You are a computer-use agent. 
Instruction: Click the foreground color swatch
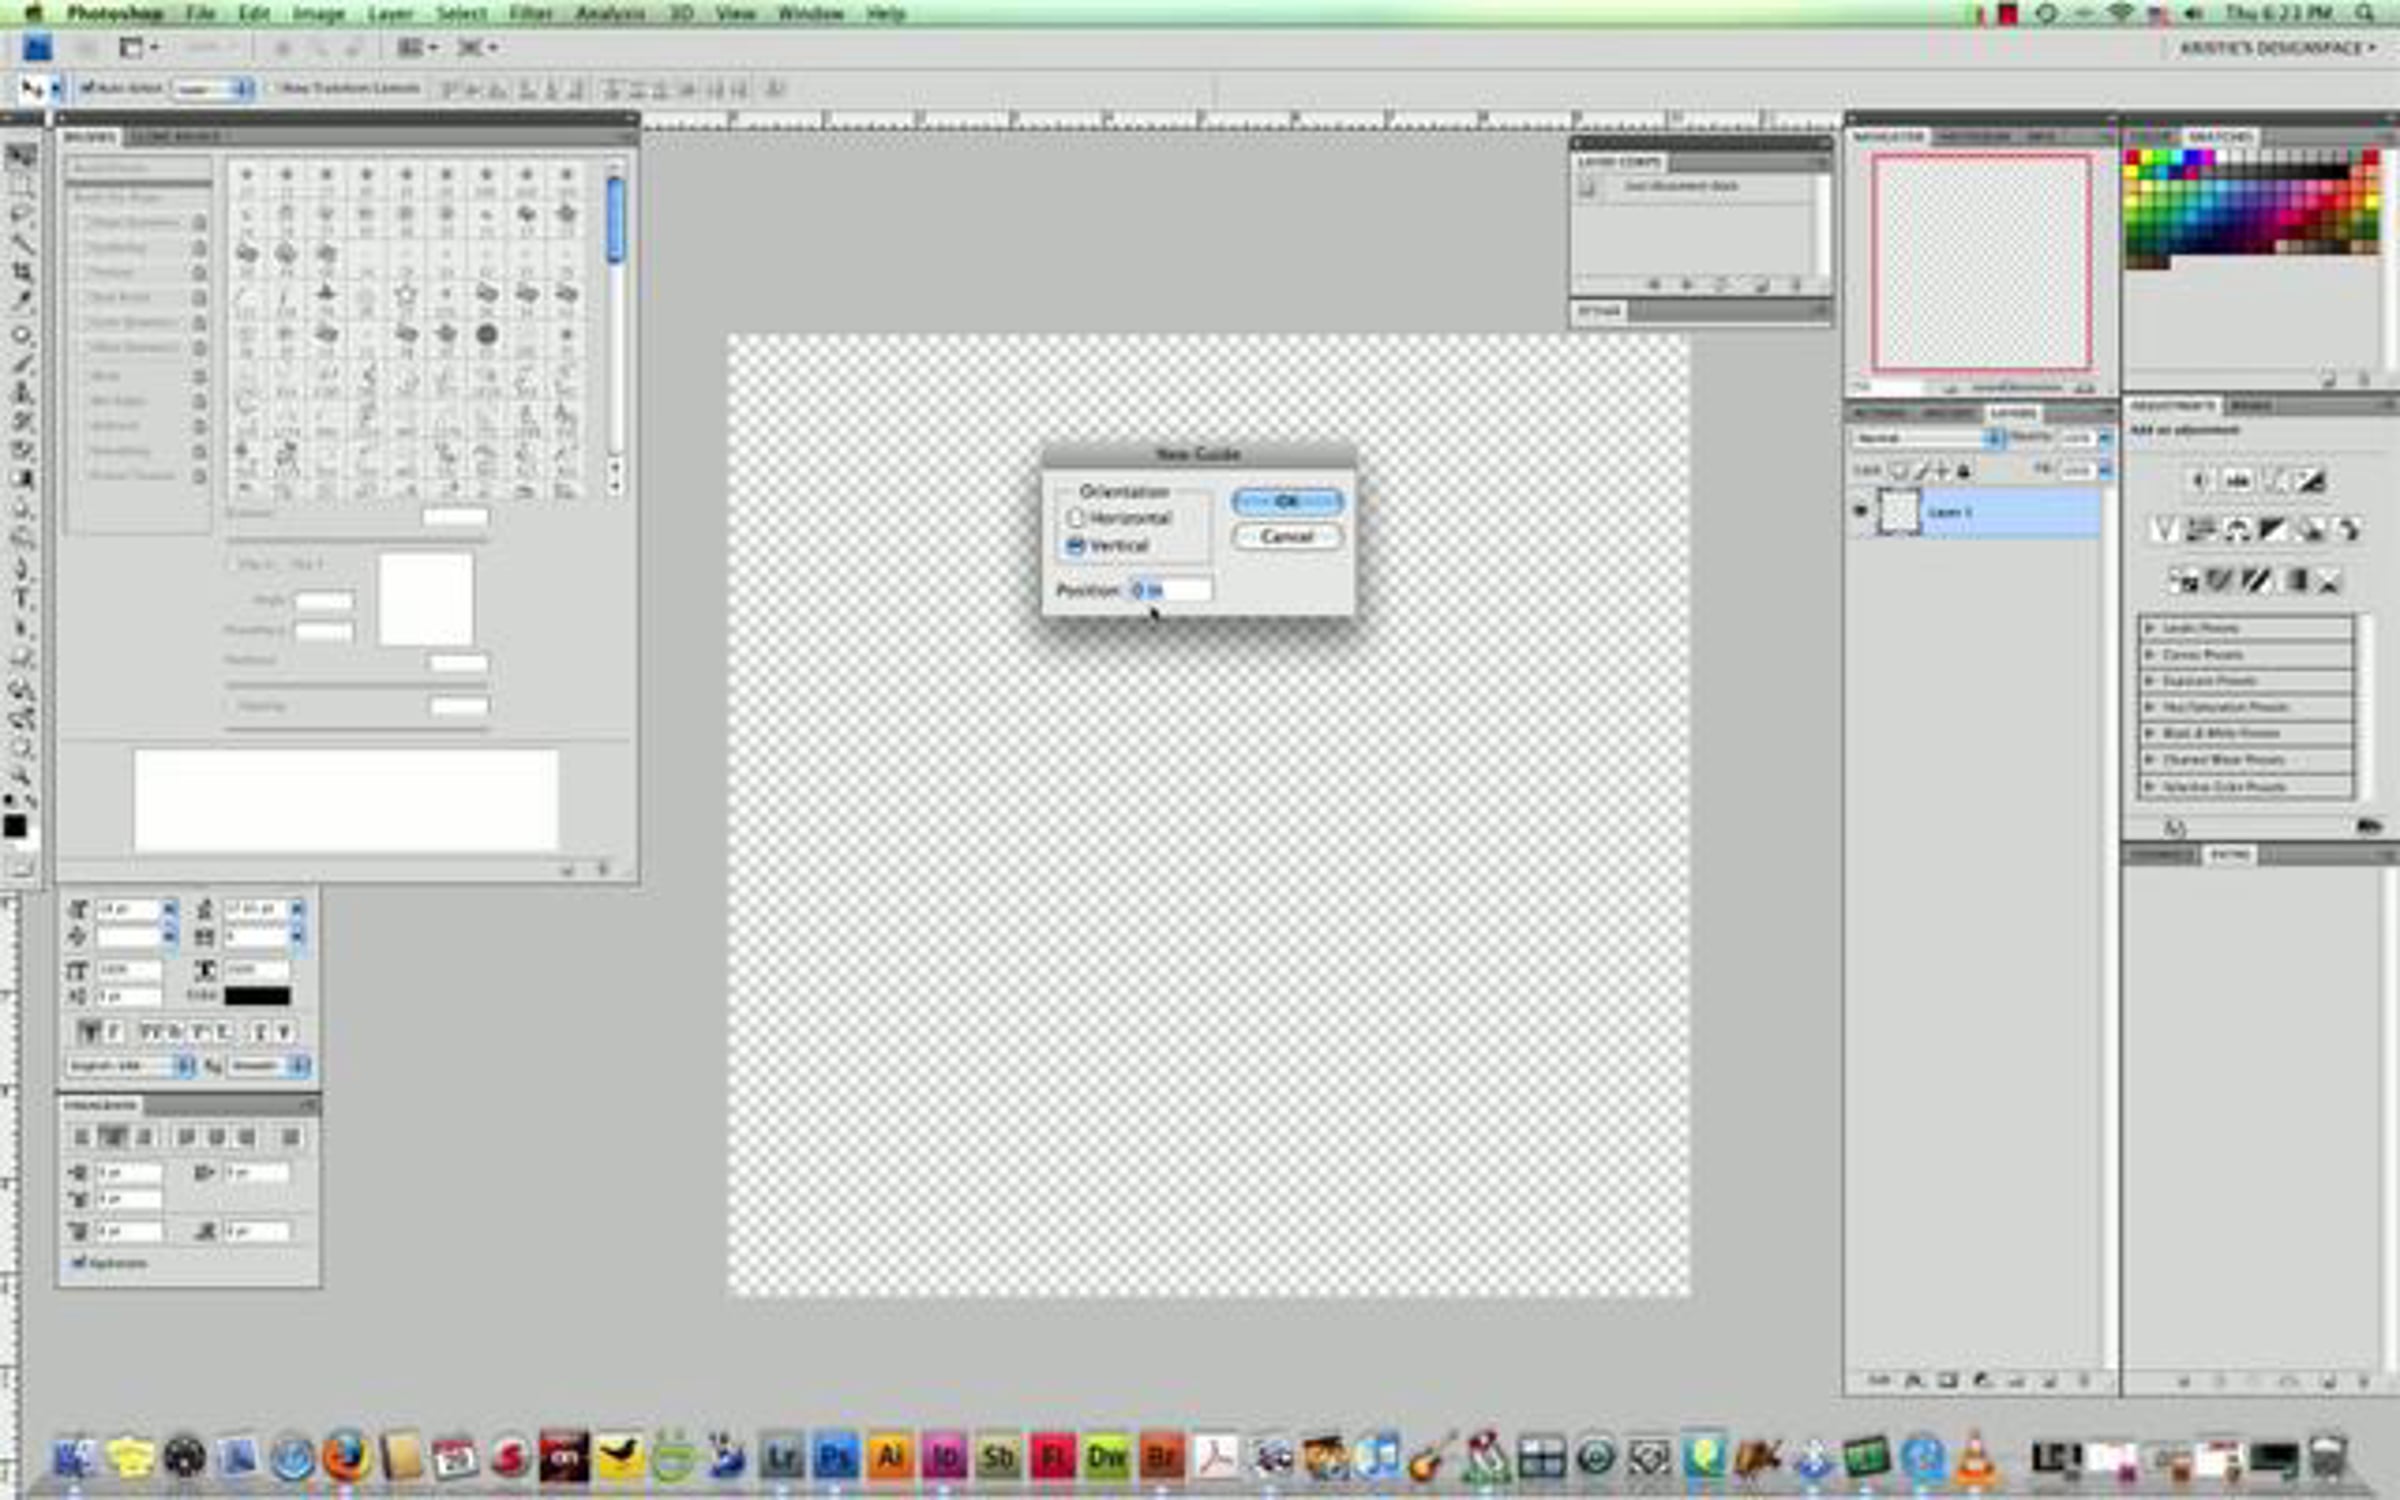point(14,826)
